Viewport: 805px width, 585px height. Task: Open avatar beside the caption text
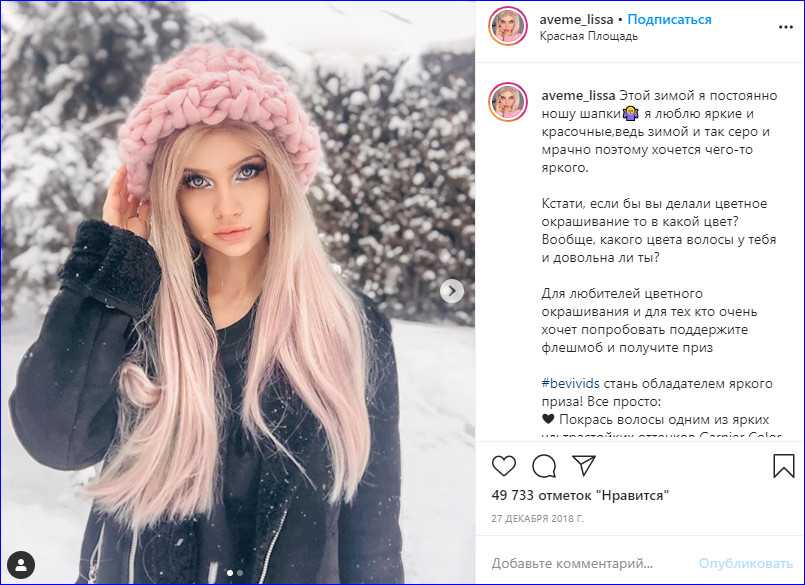[x=508, y=102]
